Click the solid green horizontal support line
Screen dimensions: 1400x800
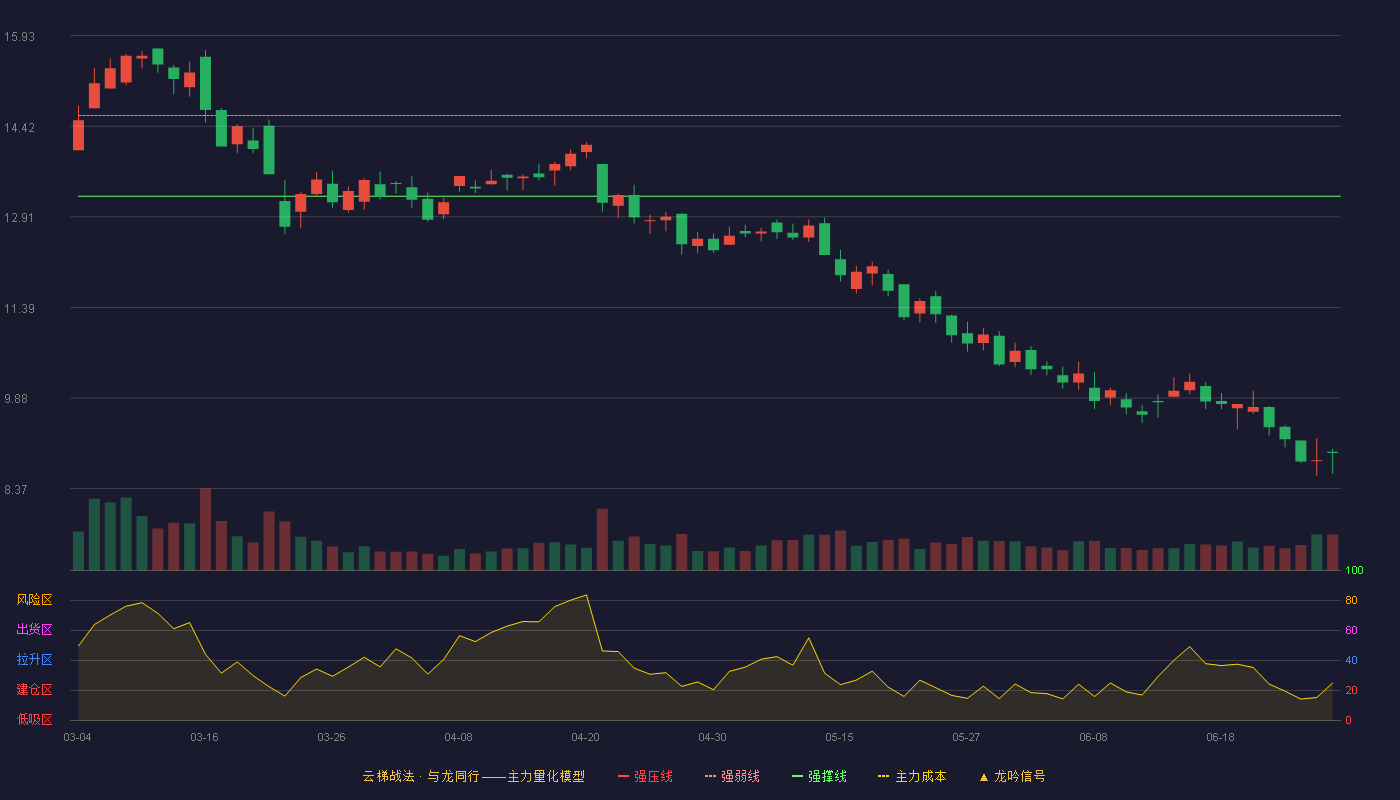pos(709,196)
